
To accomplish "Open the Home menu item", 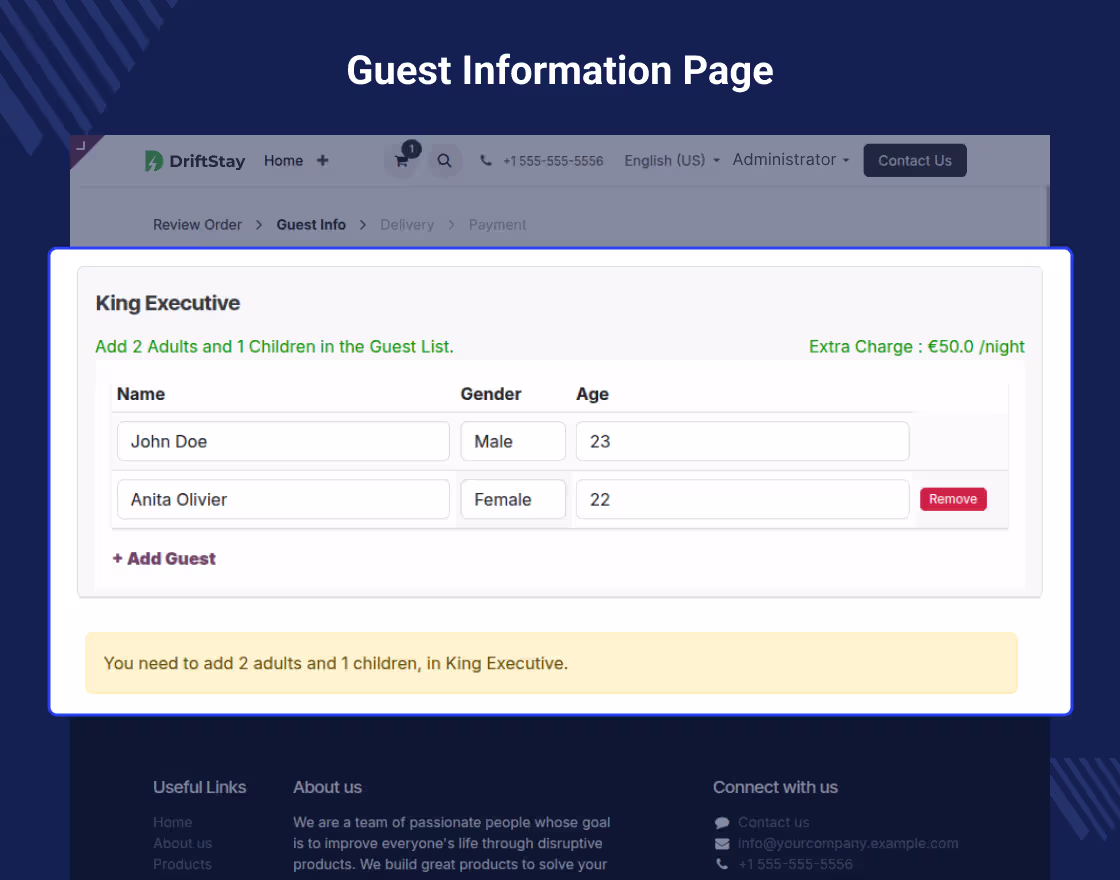I will point(284,161).
